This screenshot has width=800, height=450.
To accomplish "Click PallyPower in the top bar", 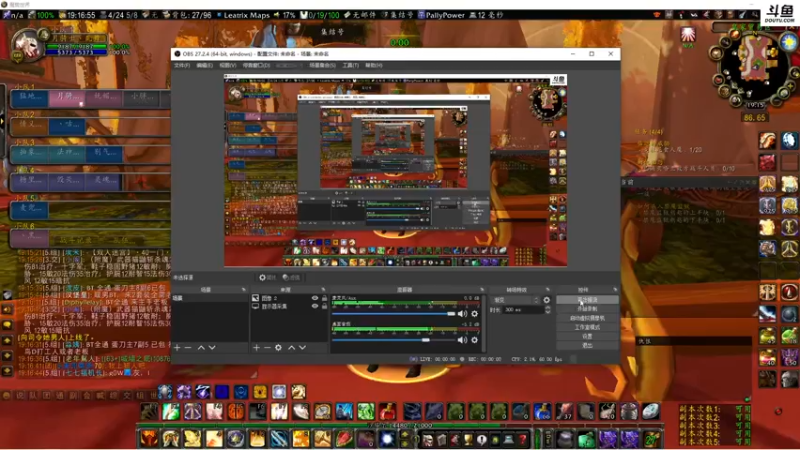I will click(445, 15).
